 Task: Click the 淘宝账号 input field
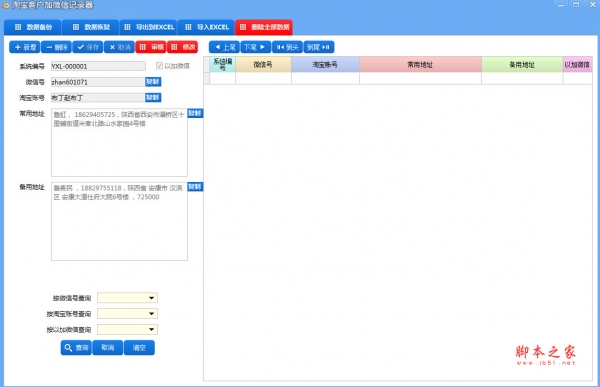pyautogui.click(x=98, y=98)
